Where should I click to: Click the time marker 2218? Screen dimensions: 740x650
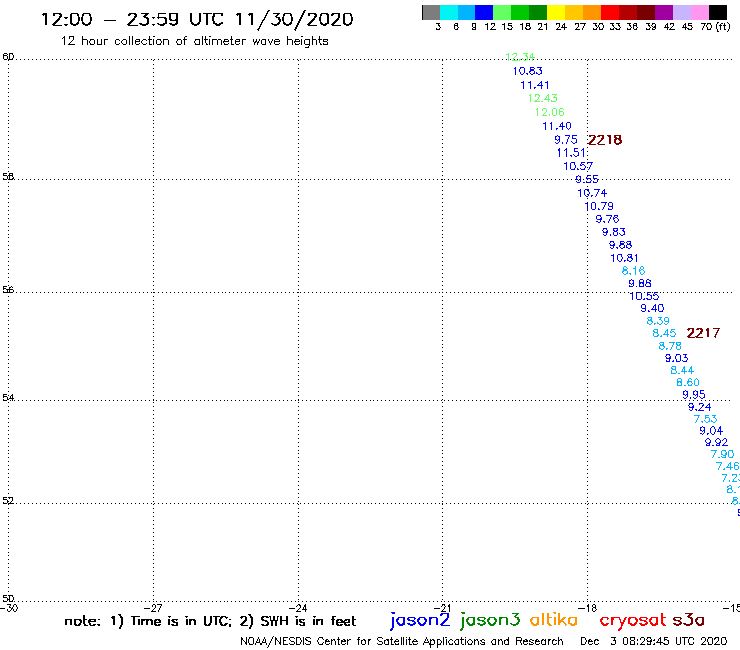coord(605,140)
